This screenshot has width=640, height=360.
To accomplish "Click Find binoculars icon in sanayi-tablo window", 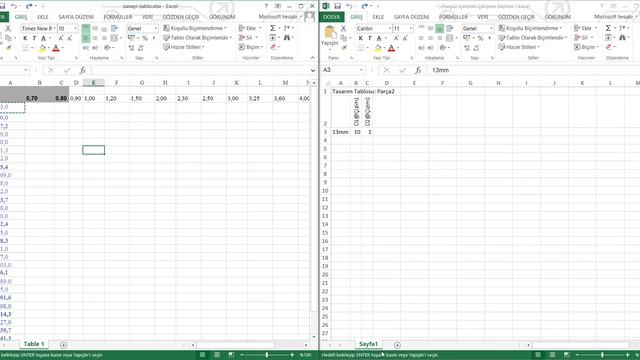I will pyautogui.click(x=287, y=38).
